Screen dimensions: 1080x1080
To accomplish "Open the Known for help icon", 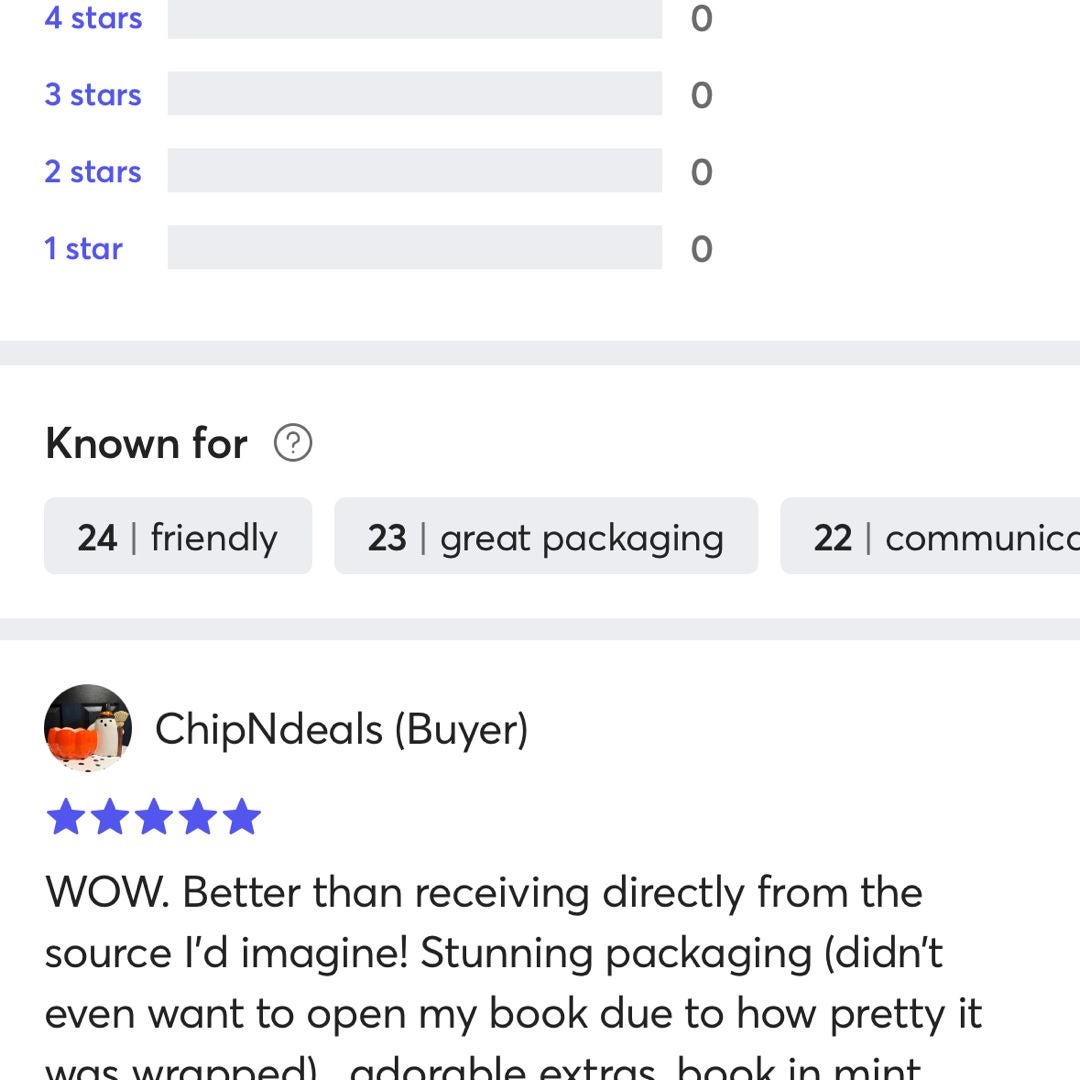I will tap(293, 442).
